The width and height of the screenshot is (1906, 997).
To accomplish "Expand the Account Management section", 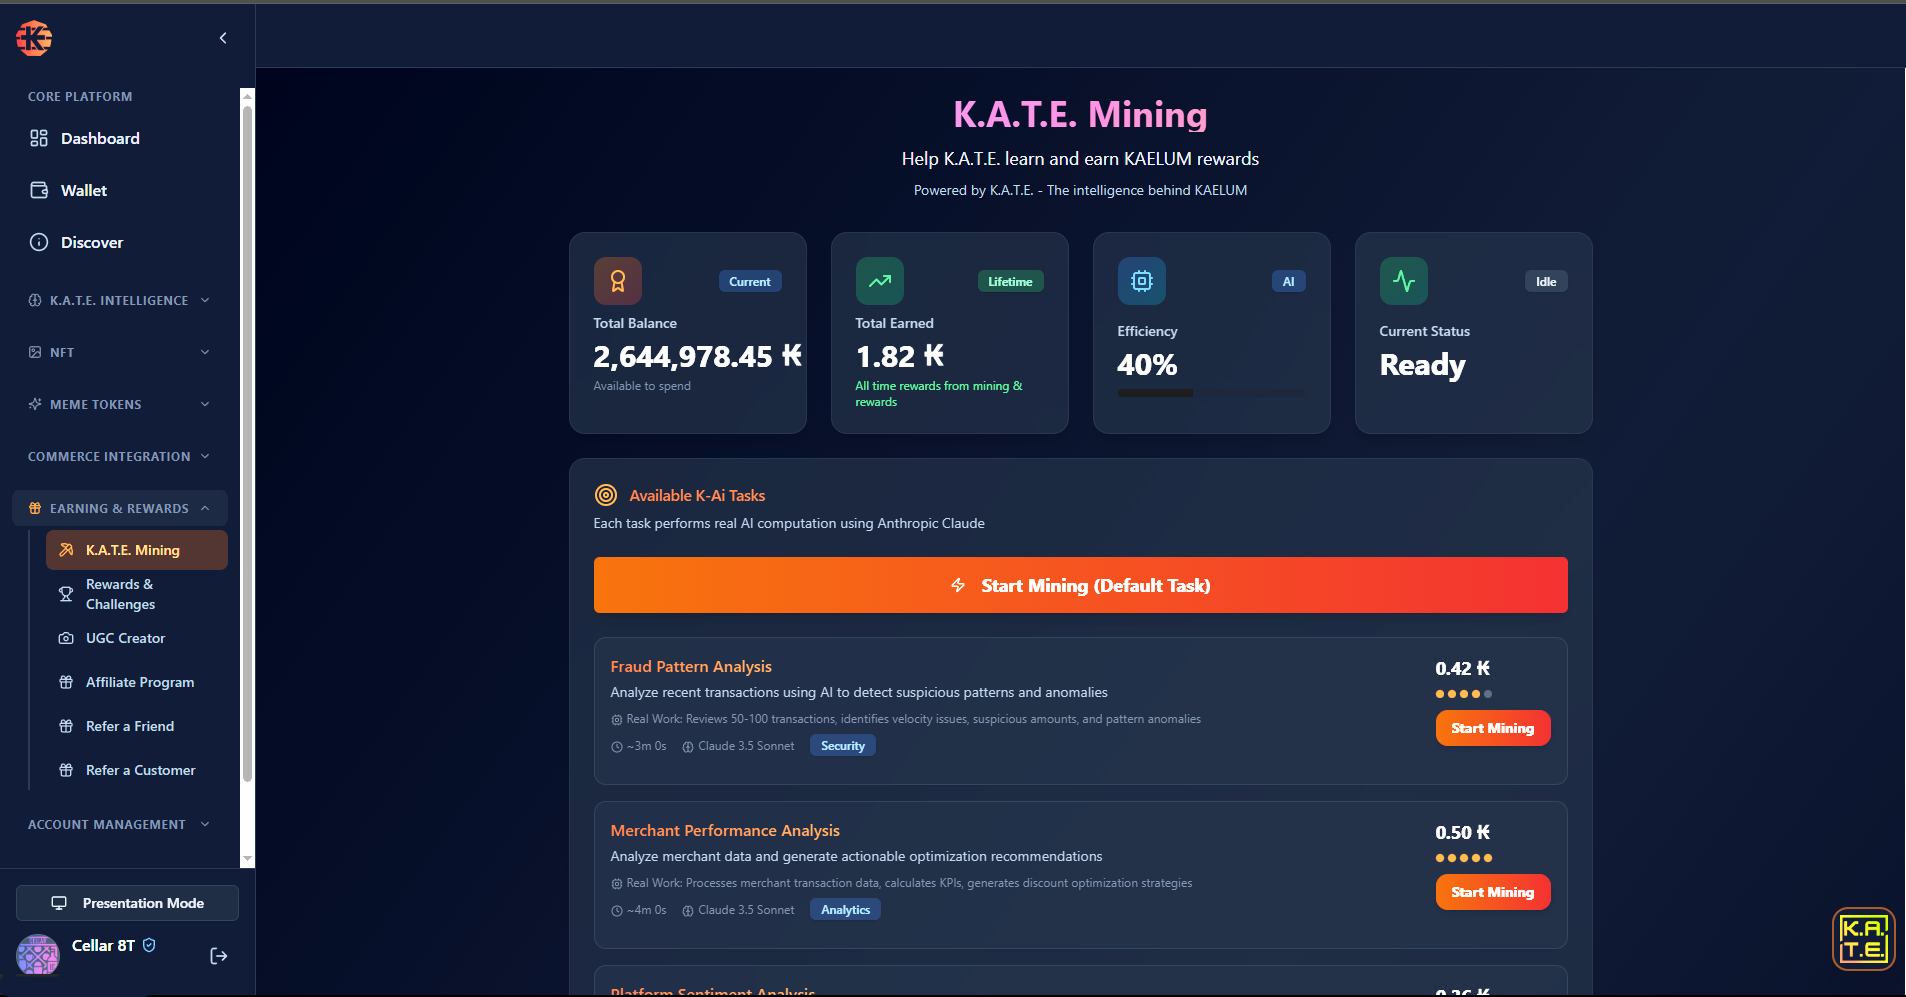I will [120, 824].
